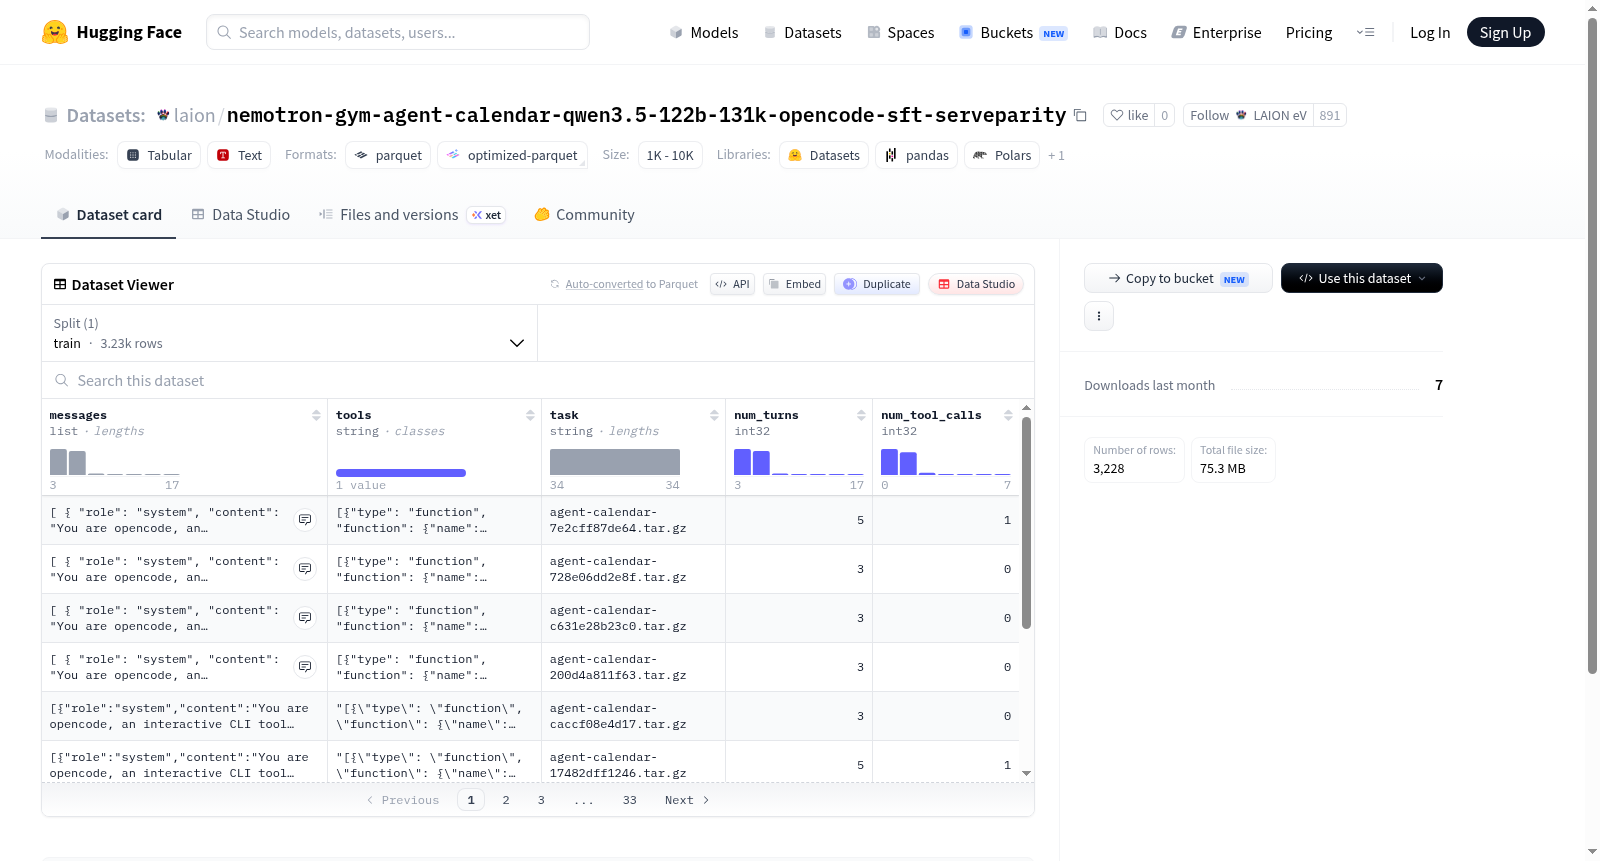Click the num_tool_calls histogram
This screenshot has height=861, width=1600.
(946, 462)
